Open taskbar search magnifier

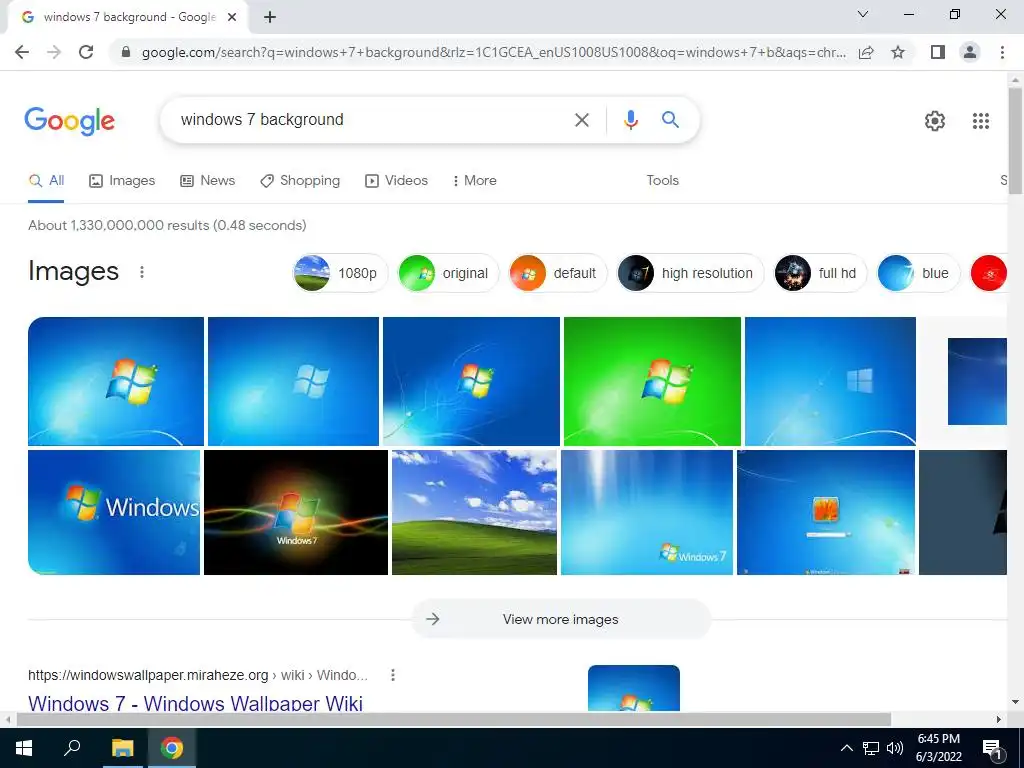[72, 748]
